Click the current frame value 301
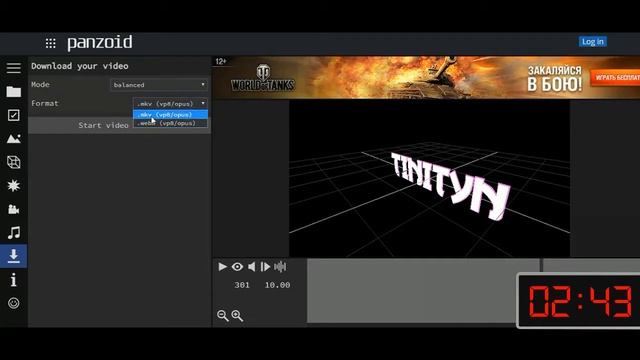640x360 pixels. point(242,285)
